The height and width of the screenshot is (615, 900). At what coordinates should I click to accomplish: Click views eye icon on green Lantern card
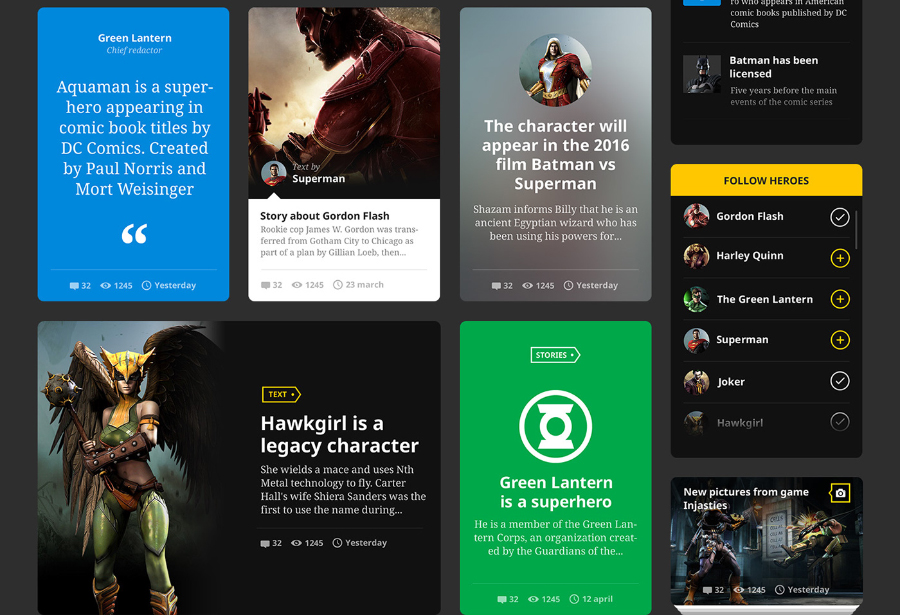click(533, 599)
